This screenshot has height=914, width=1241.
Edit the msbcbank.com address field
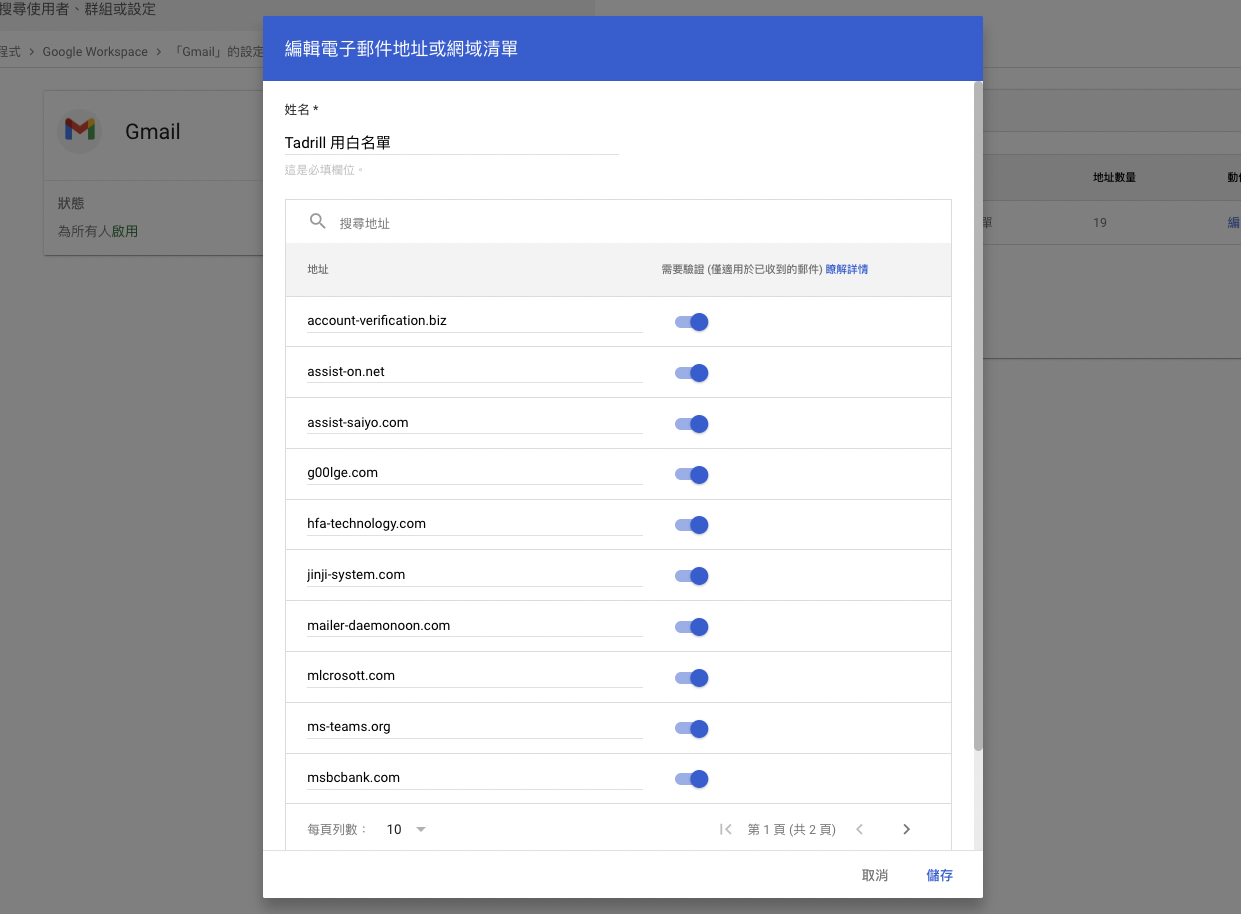(x=475, y=778)
